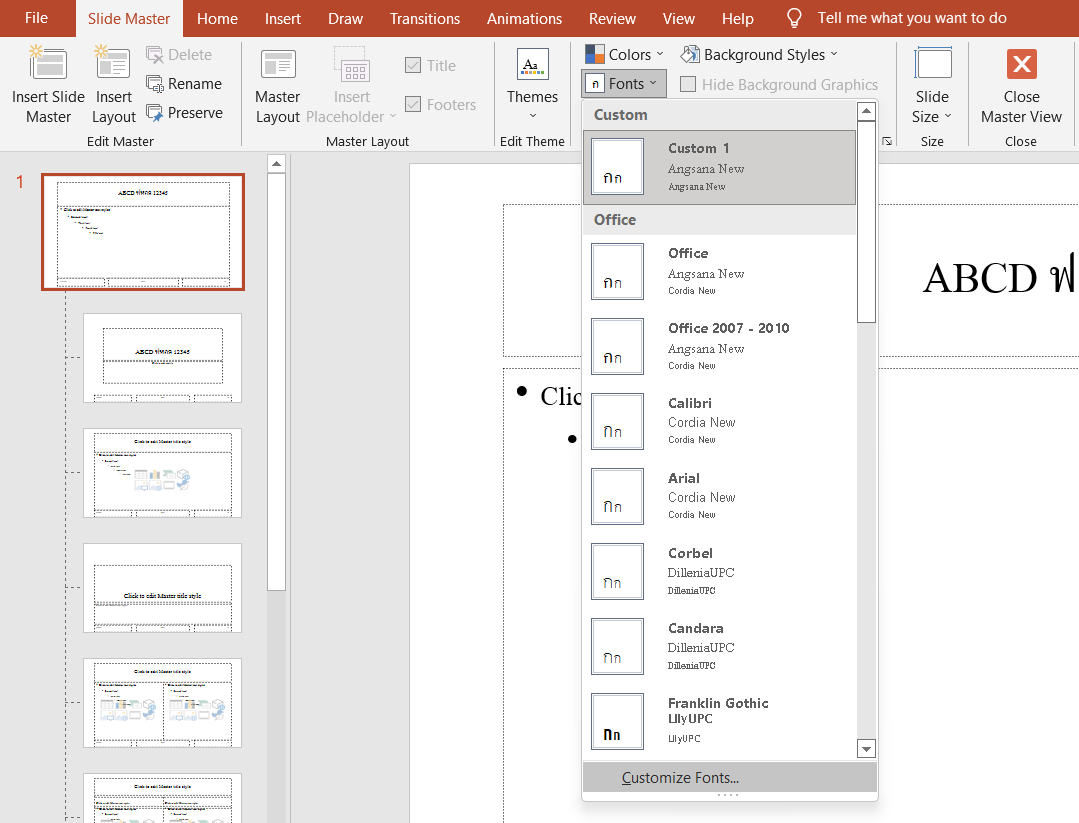Viewport: 1079px width, 823px height.
Task: Select the Calibri font theme preview icon
Action: click(x=617, y=421)
